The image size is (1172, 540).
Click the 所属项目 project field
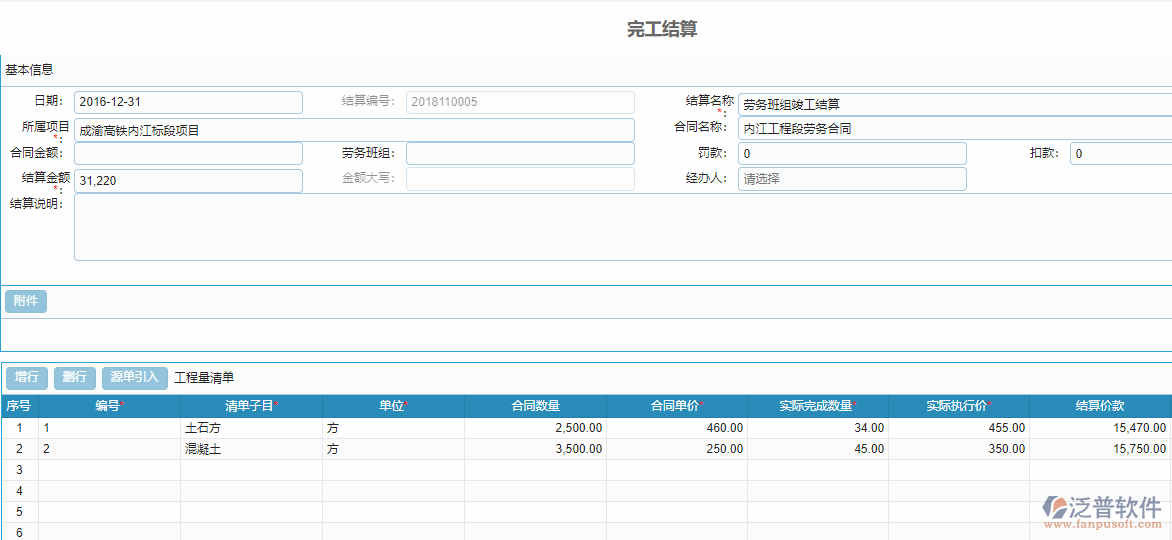coord(354,130)
